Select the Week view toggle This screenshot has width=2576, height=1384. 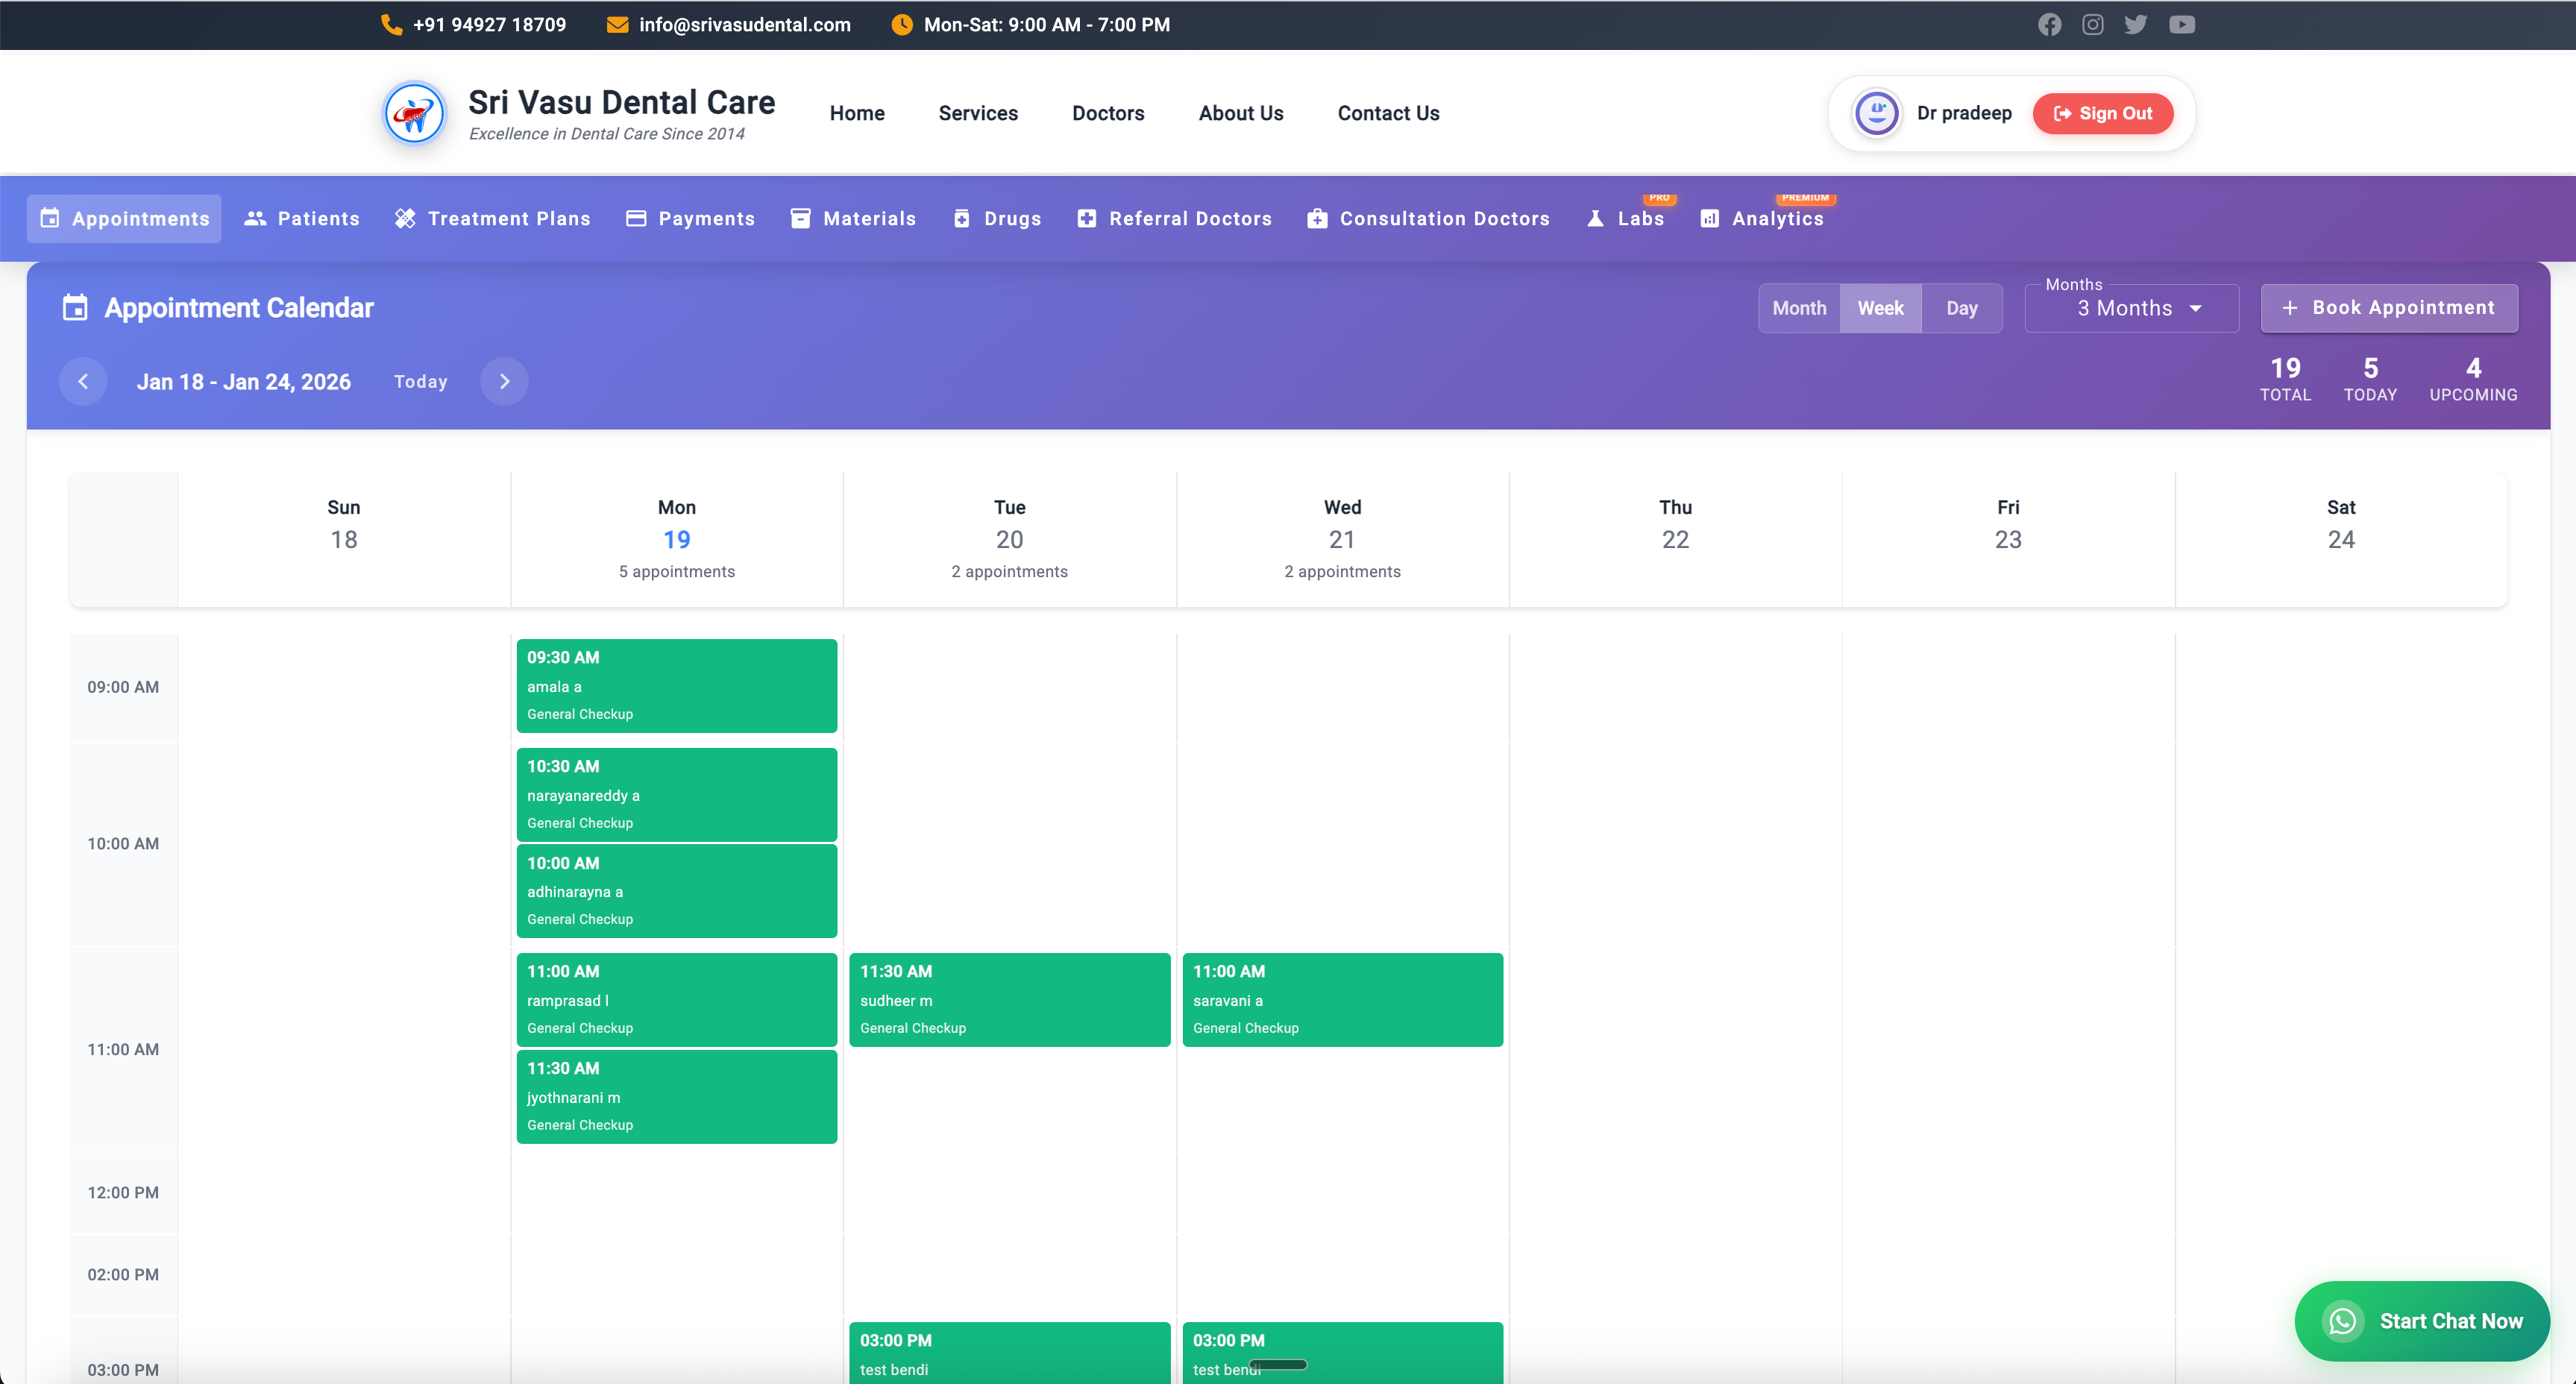(x=1880, y=308)
